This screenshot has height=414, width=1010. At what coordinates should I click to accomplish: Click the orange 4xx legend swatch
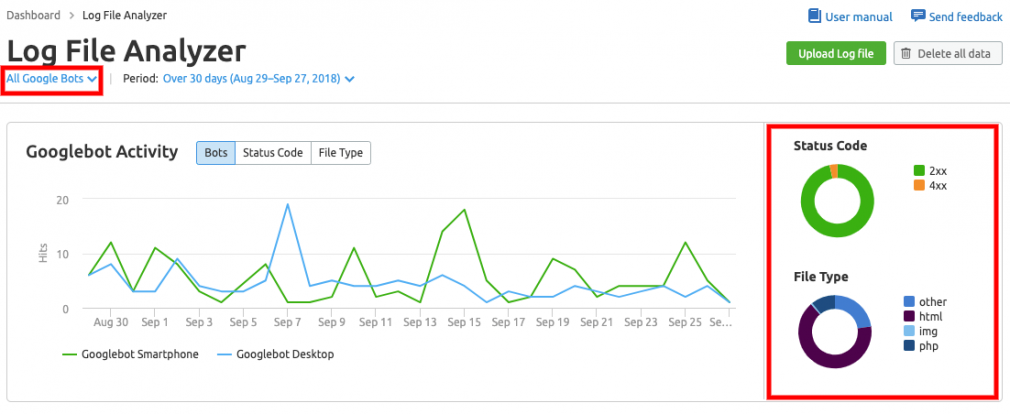tap(919, 185)
